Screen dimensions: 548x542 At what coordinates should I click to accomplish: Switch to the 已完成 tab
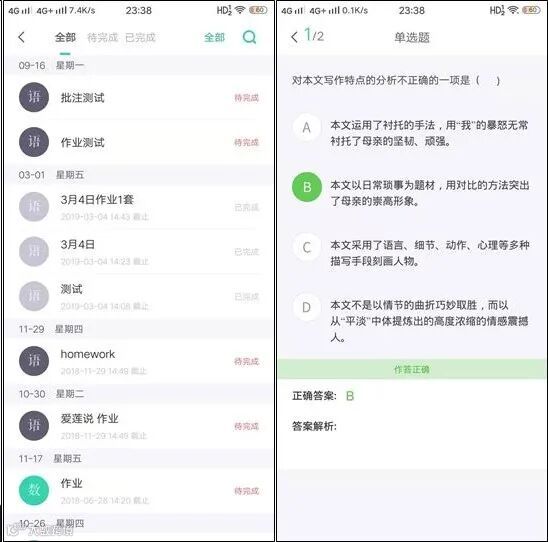click(140, 37)
